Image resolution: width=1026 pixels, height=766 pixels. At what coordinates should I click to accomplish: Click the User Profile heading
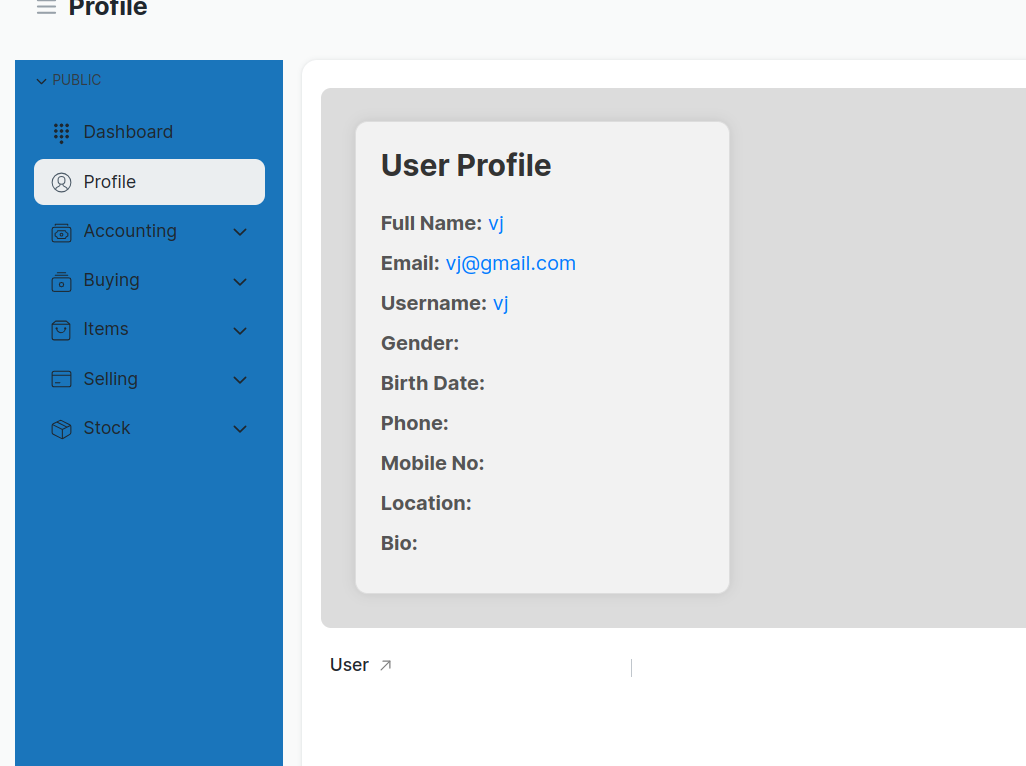pyautogui.click(x=466, y=165)
